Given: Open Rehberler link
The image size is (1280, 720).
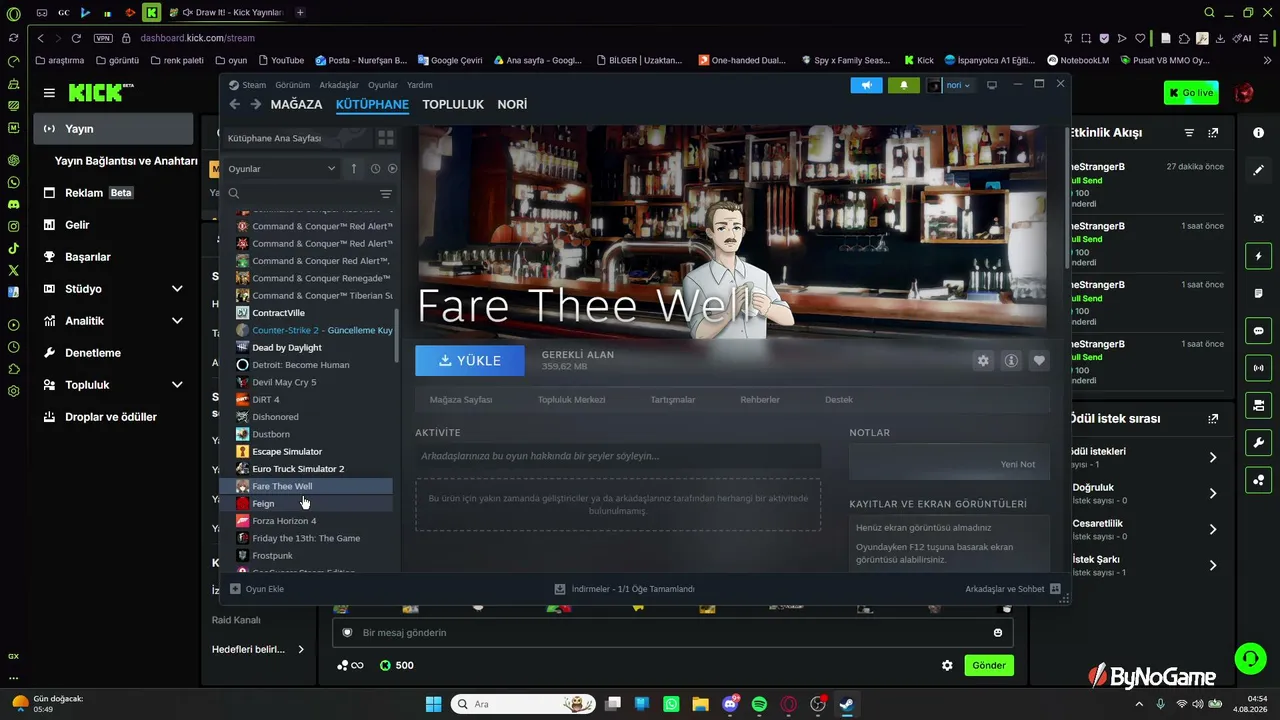Looking at the screenshot, I should 760,400.
